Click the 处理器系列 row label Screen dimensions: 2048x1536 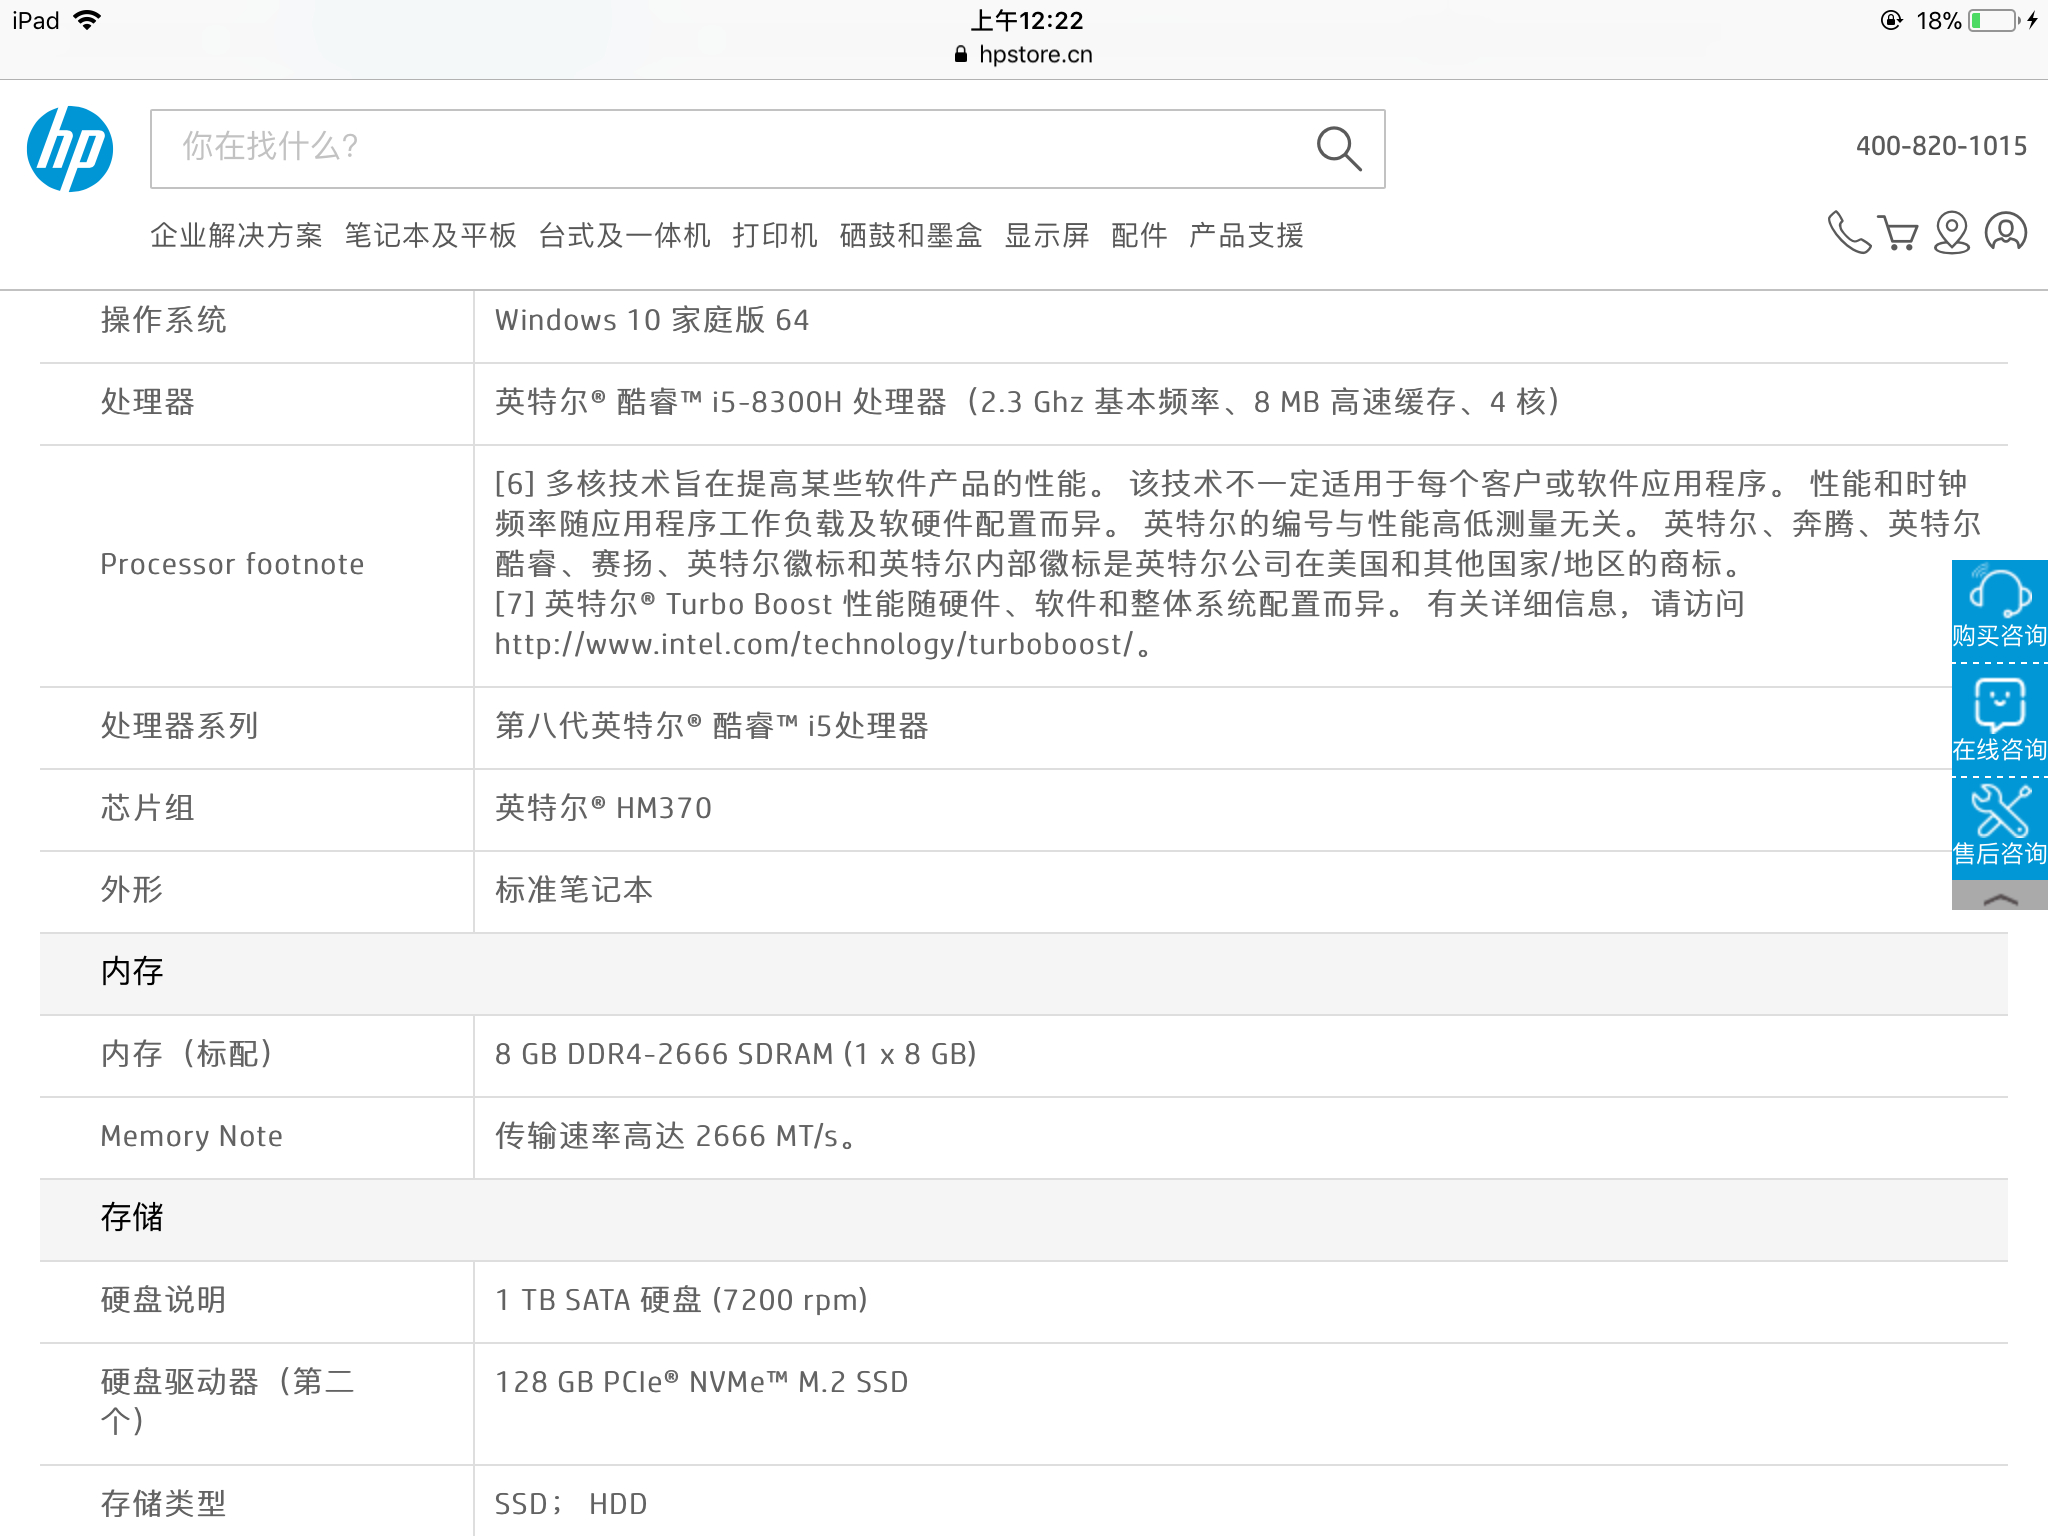tap(179, 726)
